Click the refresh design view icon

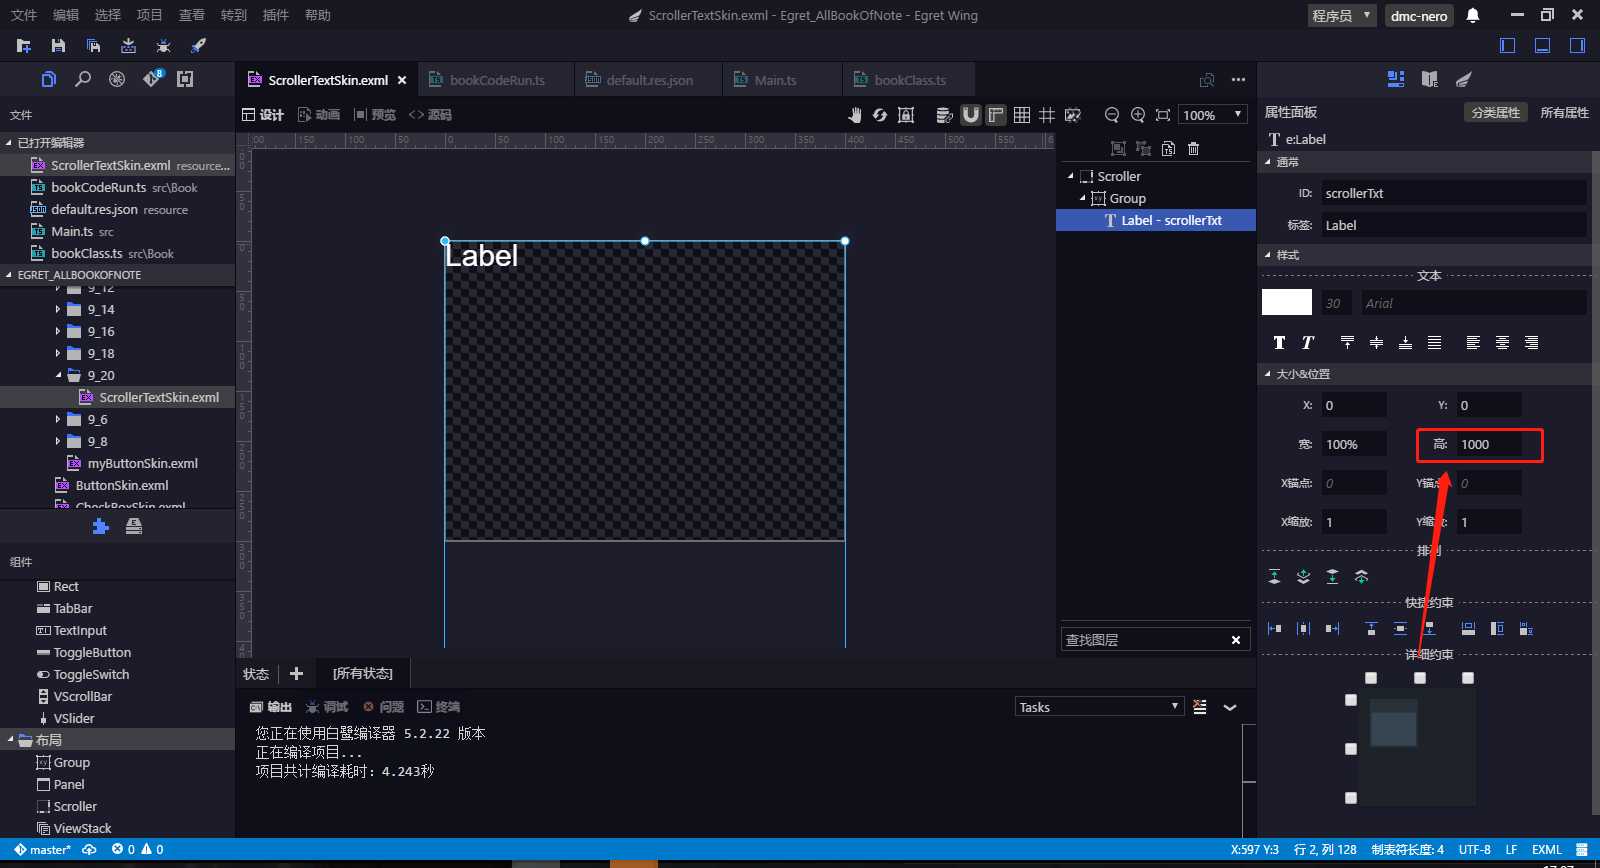click(880, 115)
